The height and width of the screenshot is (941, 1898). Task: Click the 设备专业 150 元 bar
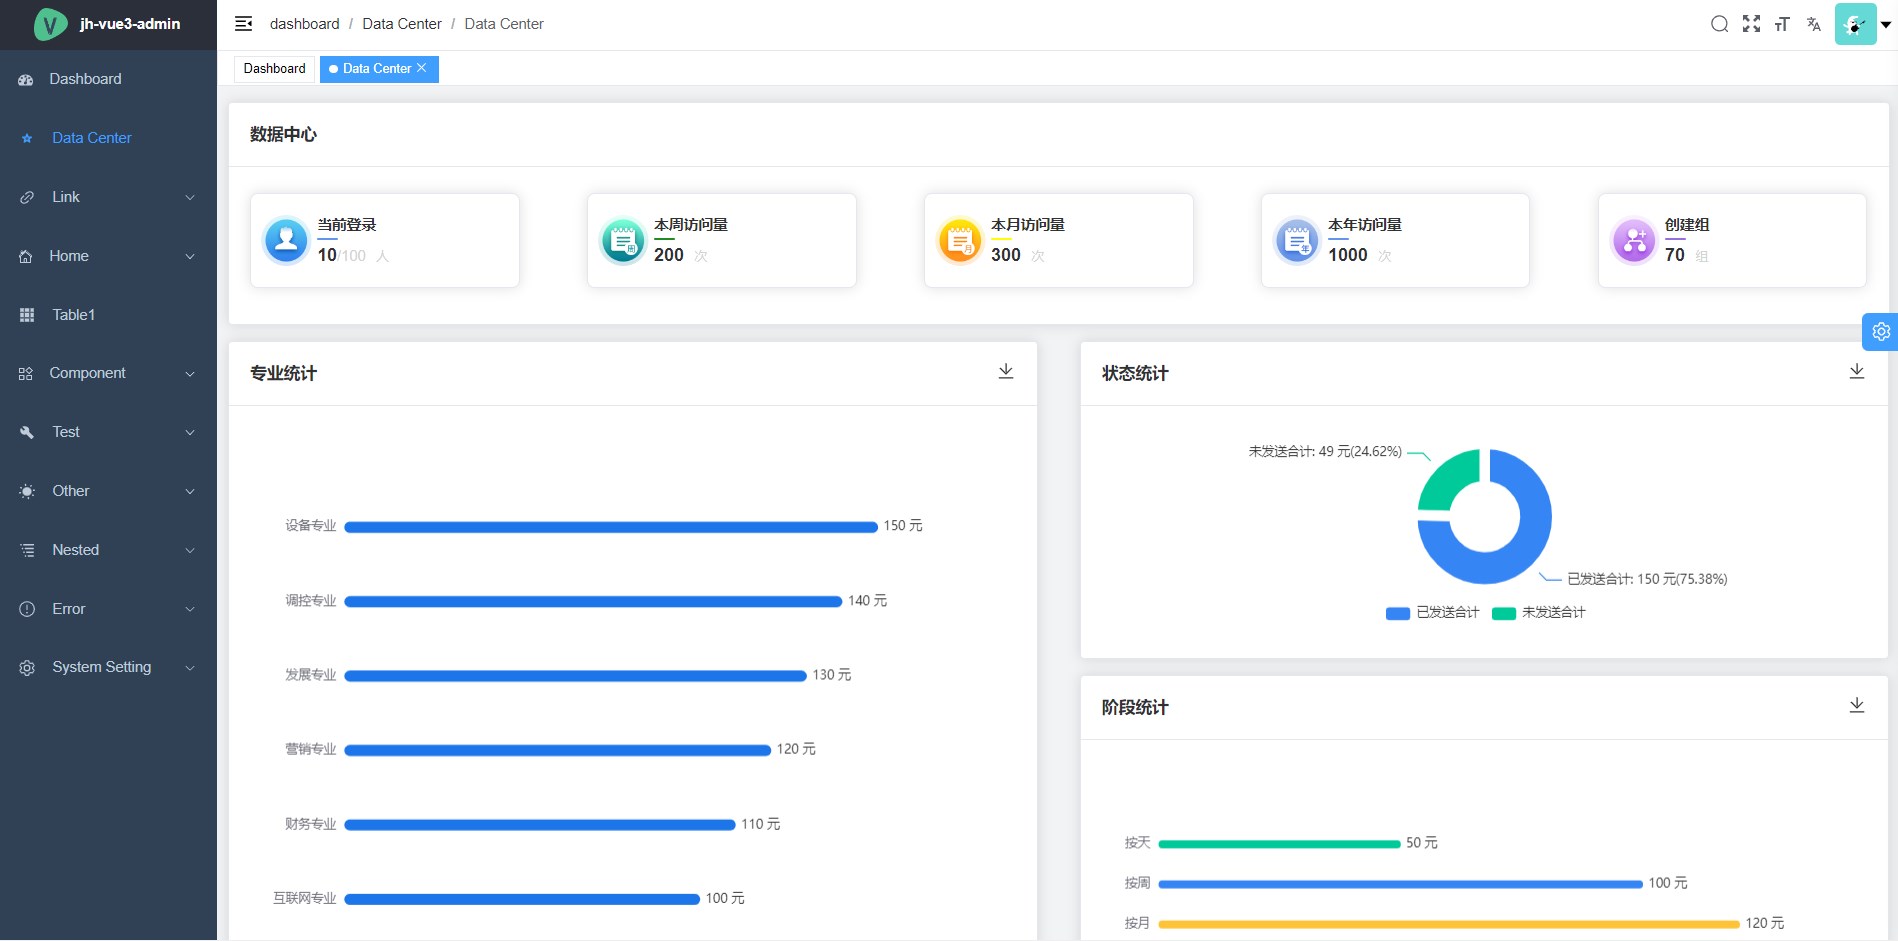point(611,526)
